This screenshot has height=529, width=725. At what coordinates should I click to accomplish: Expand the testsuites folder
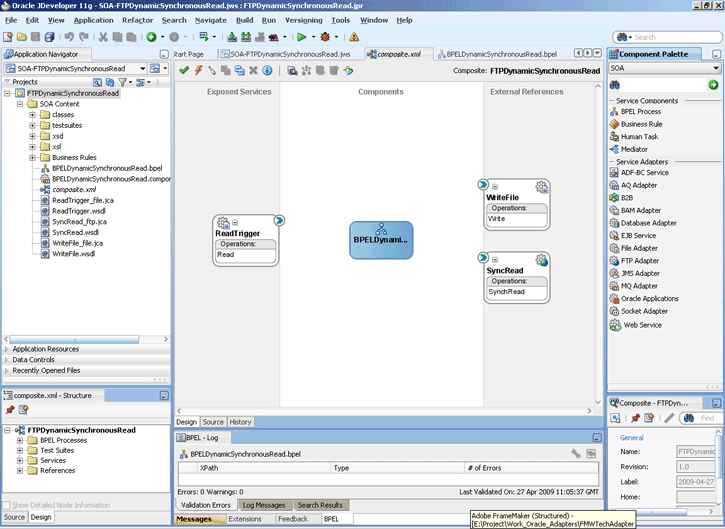(x=33, y=125)
